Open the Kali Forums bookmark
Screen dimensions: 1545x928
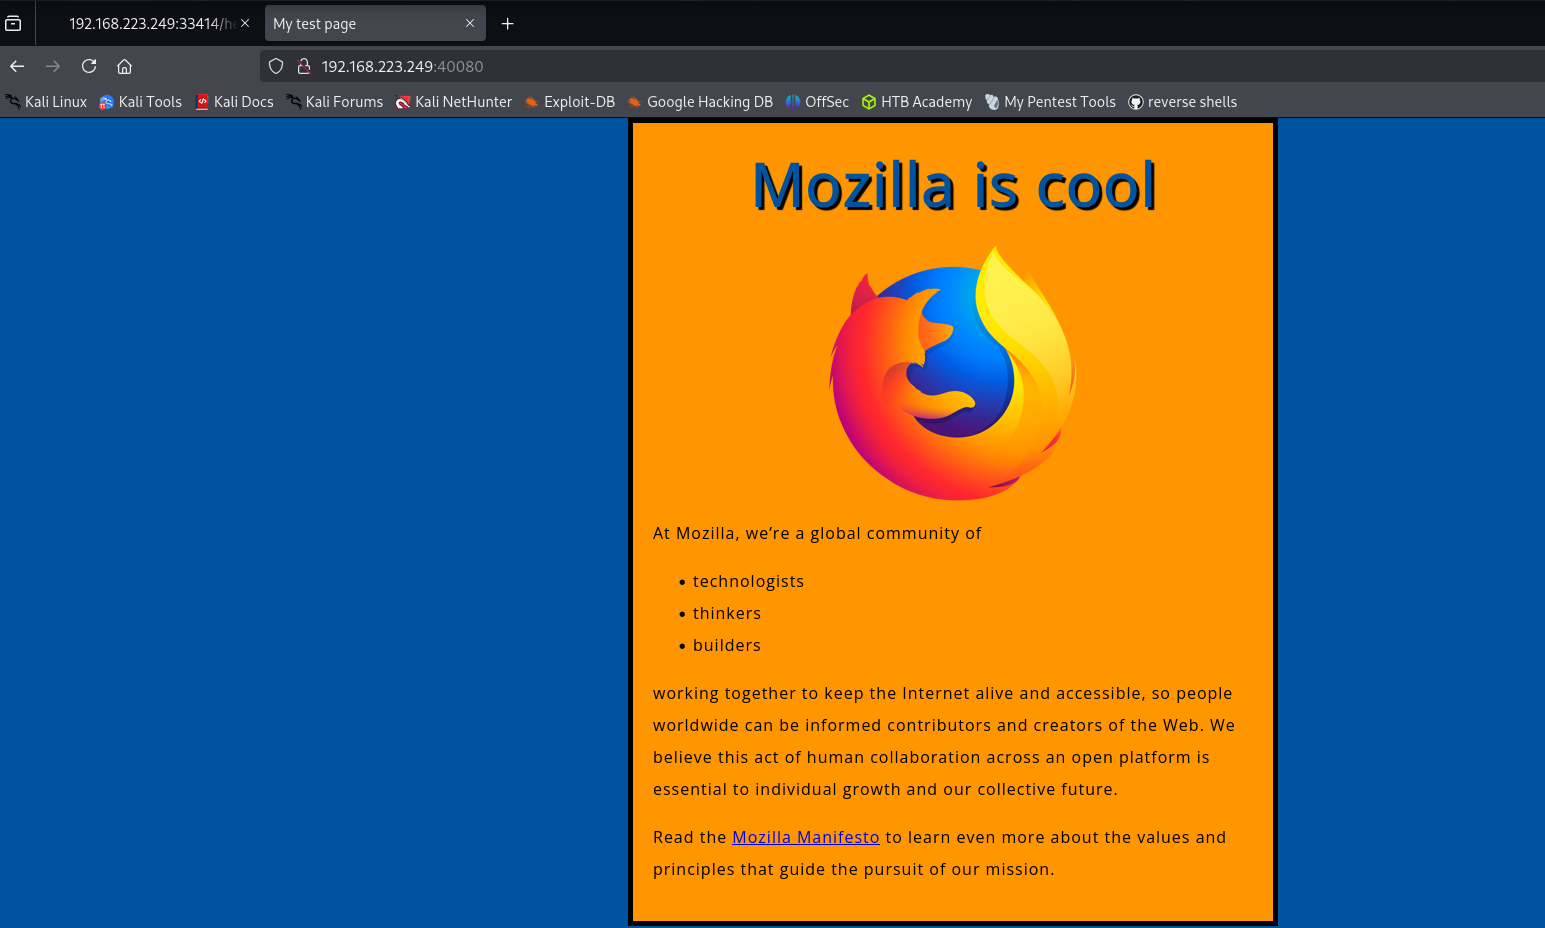(x=334, y=102)
